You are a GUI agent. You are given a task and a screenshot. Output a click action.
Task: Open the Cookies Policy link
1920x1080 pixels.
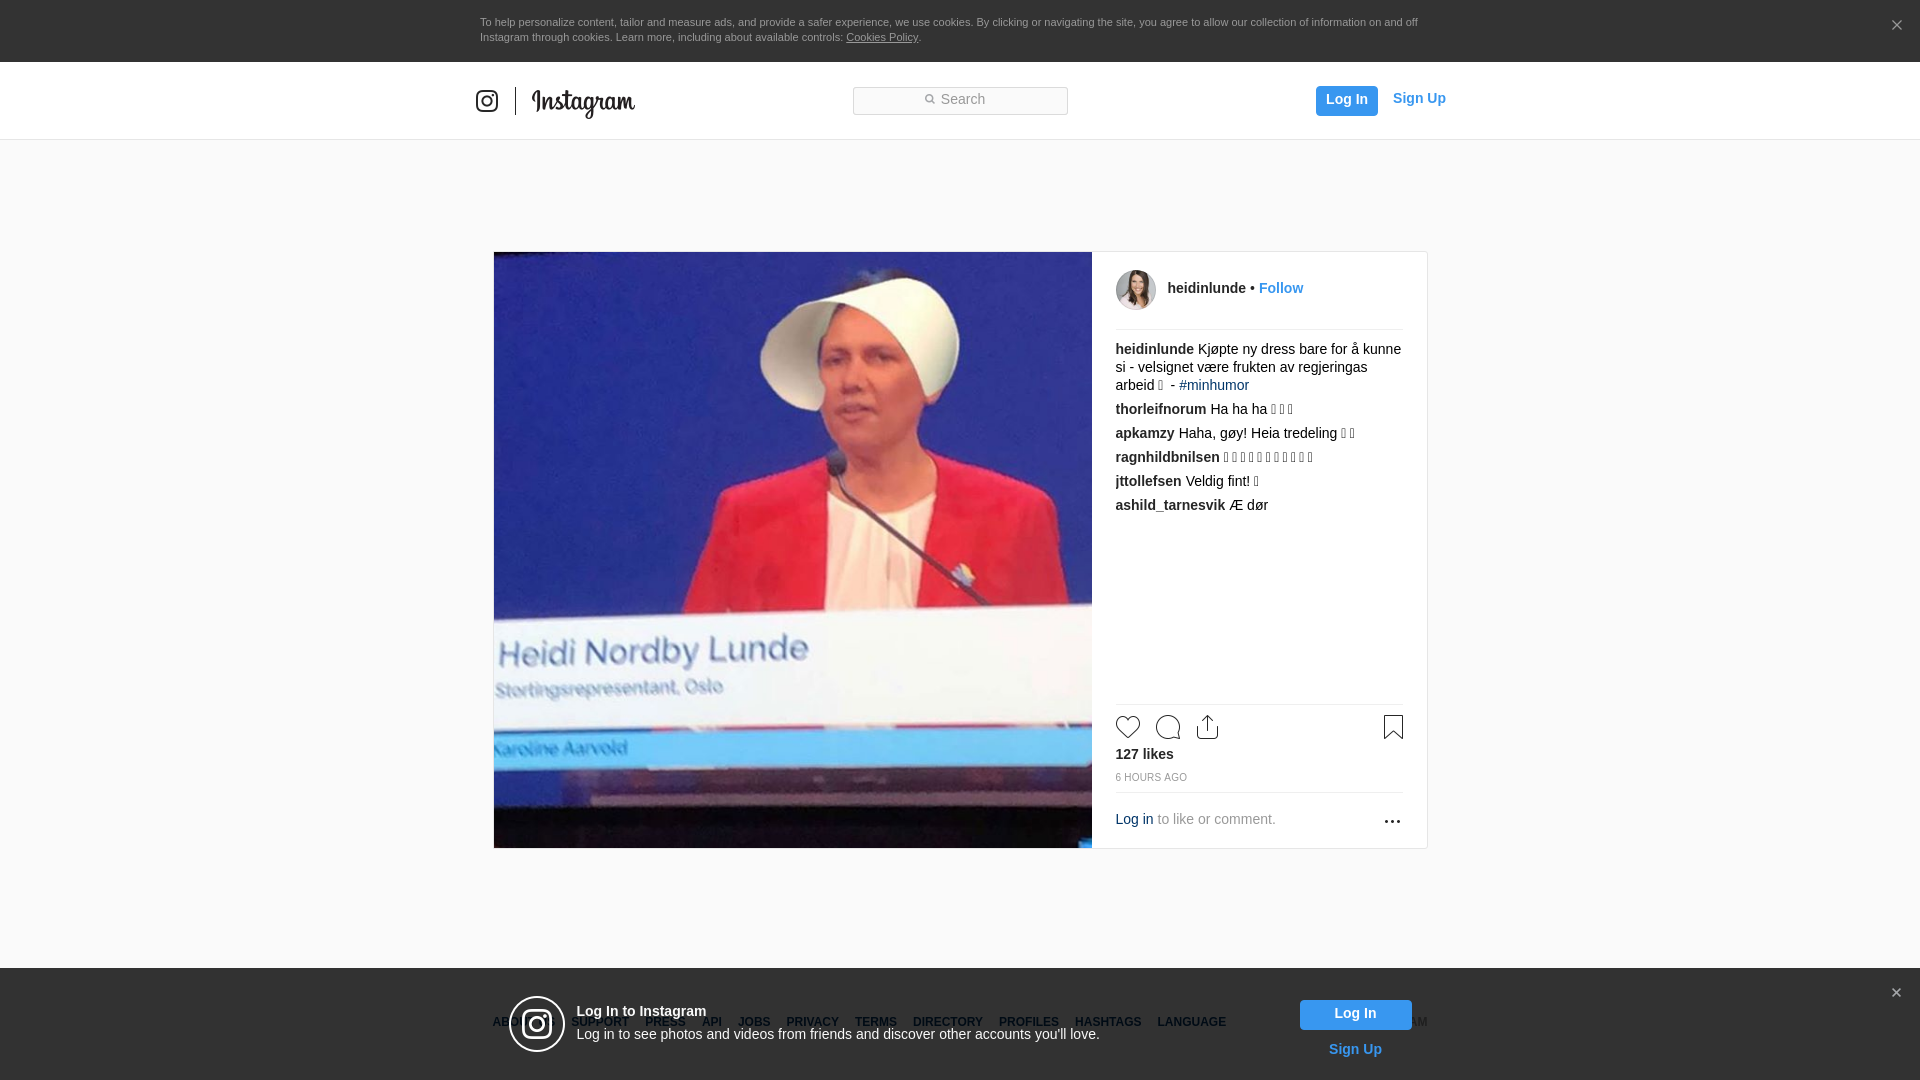[x=882, y=37]
